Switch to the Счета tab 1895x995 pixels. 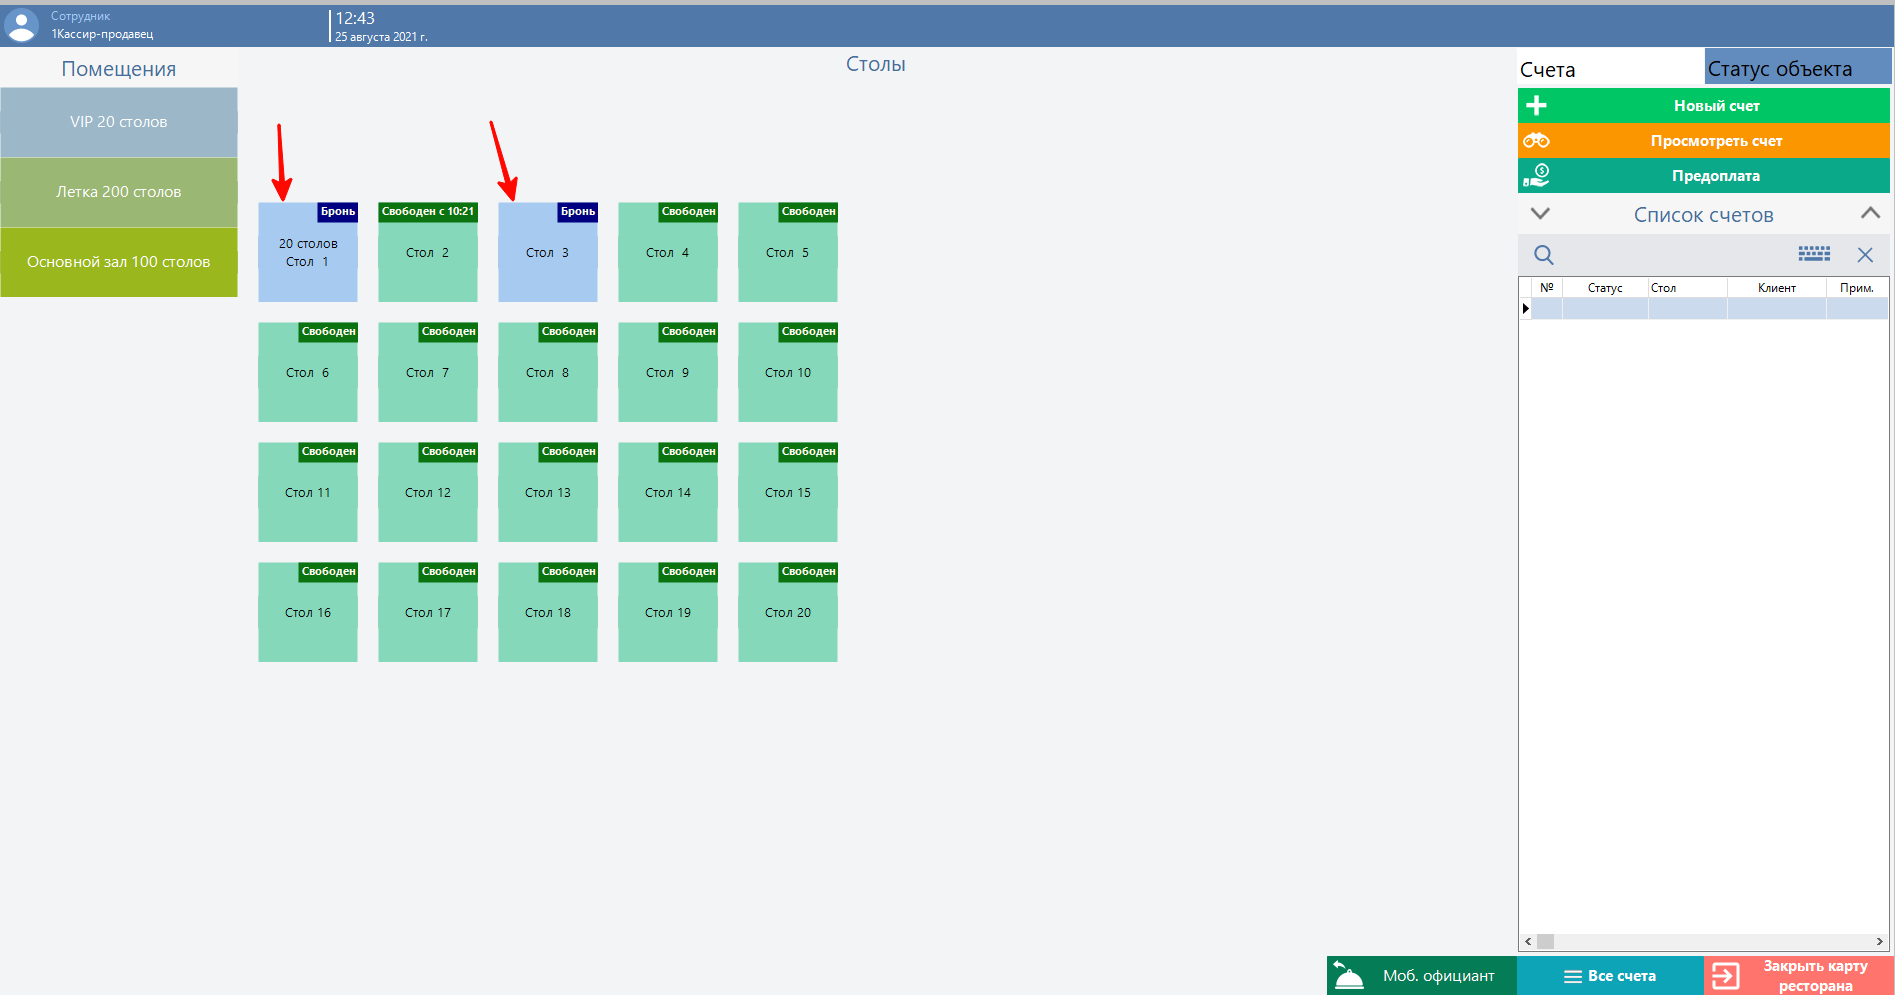[1548, 70]
